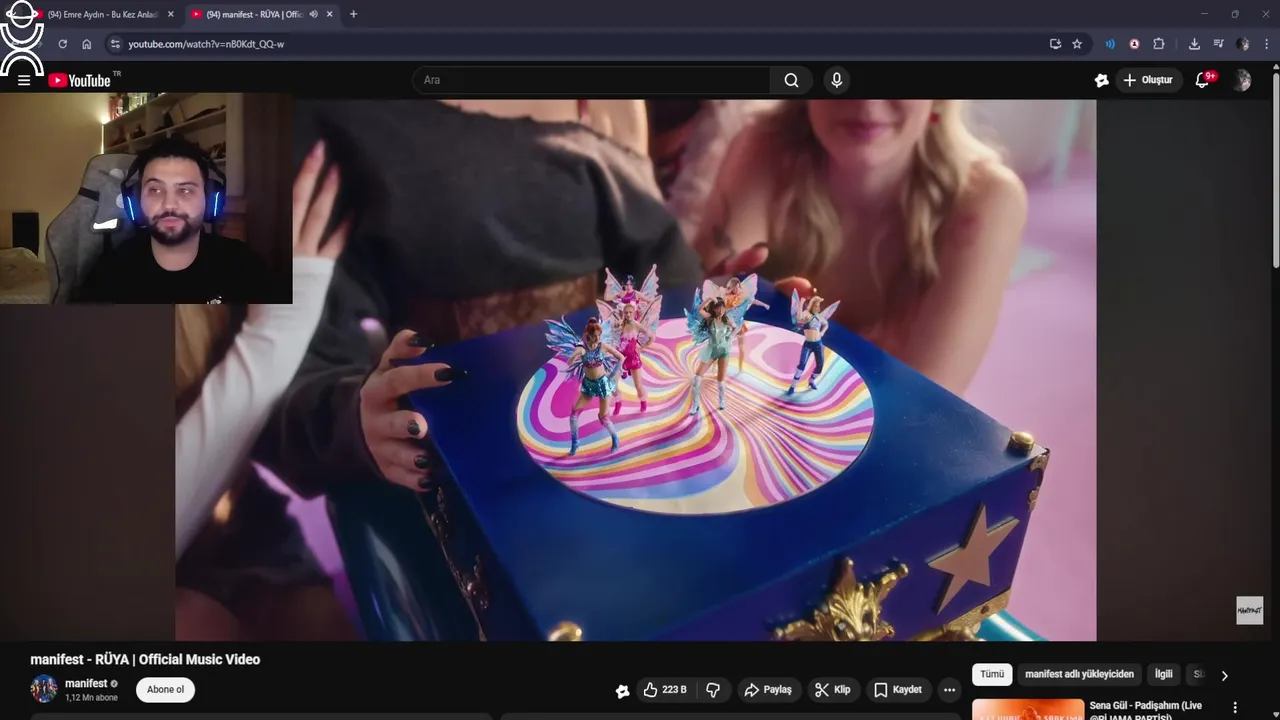The height and width of the screenshot is (720, 1280).
Task: Subscribe with the Abone ol button
Action: click(165, 690)
